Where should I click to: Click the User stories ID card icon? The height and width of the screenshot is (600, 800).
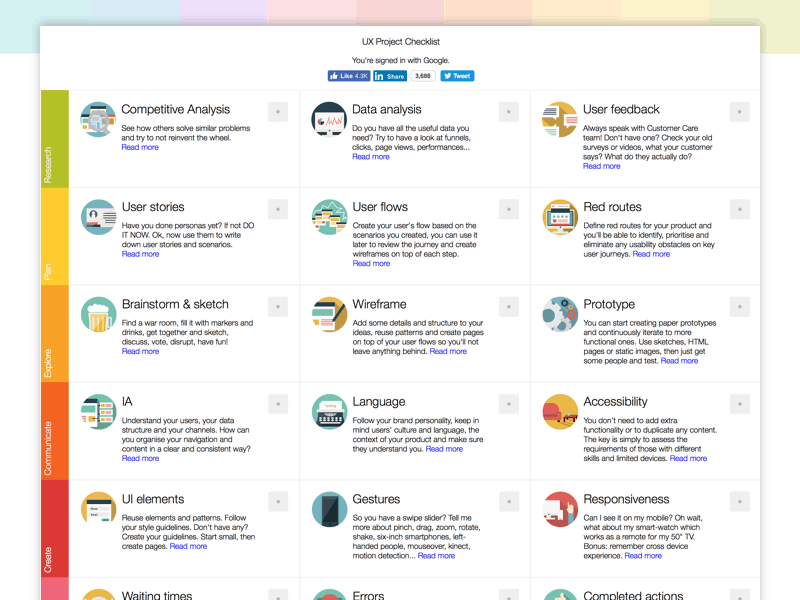[x=98, y=217]
